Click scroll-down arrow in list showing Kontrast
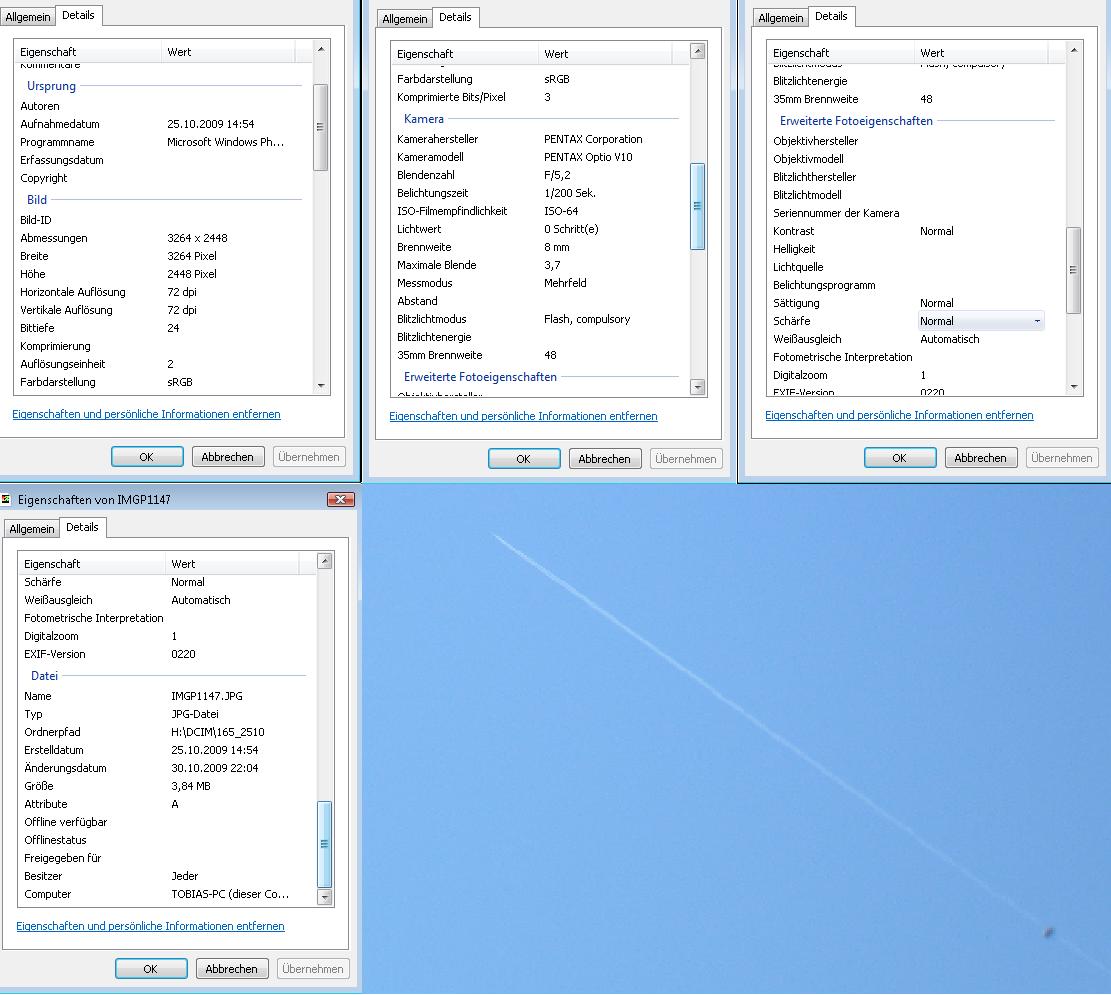The image size is (1111, 995). pyautogui.click(x=1074, y=387)
